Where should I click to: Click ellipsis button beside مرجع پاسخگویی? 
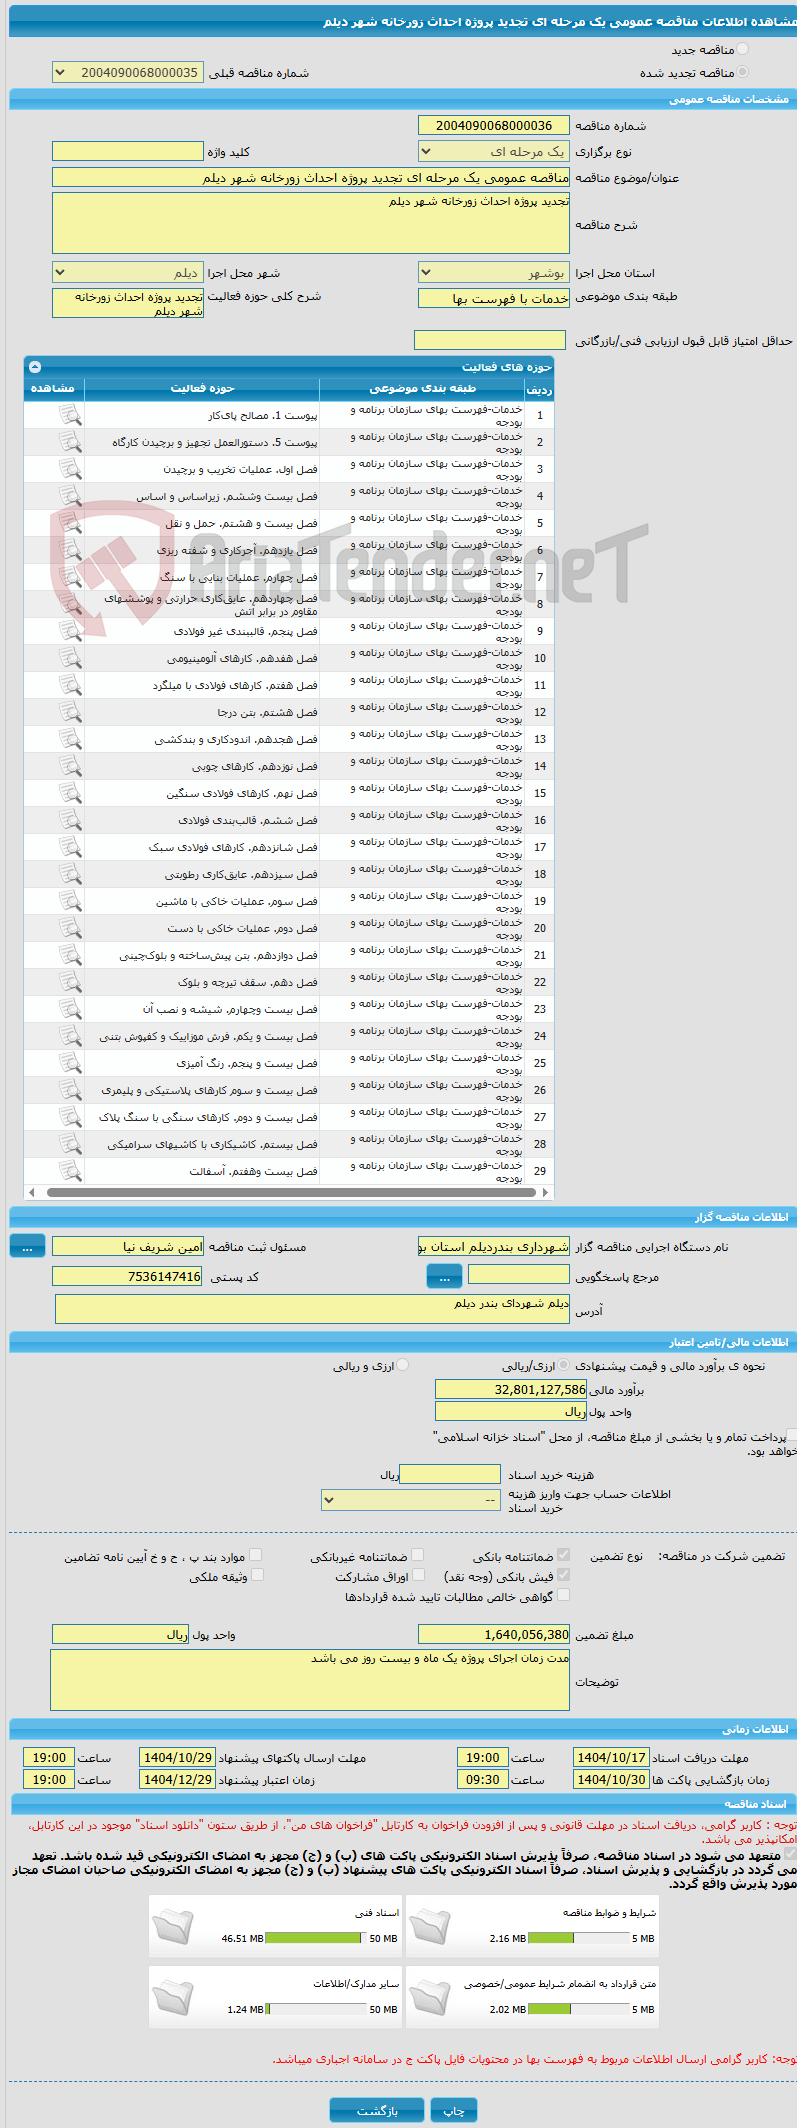pos(444,1277)
